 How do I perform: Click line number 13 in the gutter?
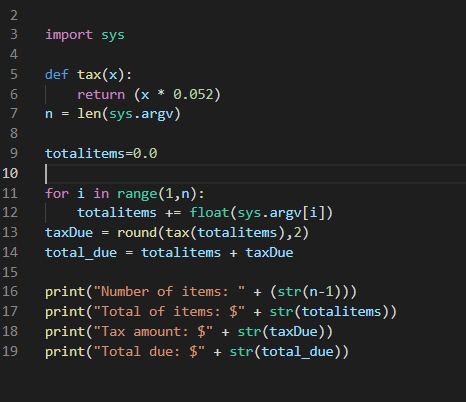(x=10, y=232)
